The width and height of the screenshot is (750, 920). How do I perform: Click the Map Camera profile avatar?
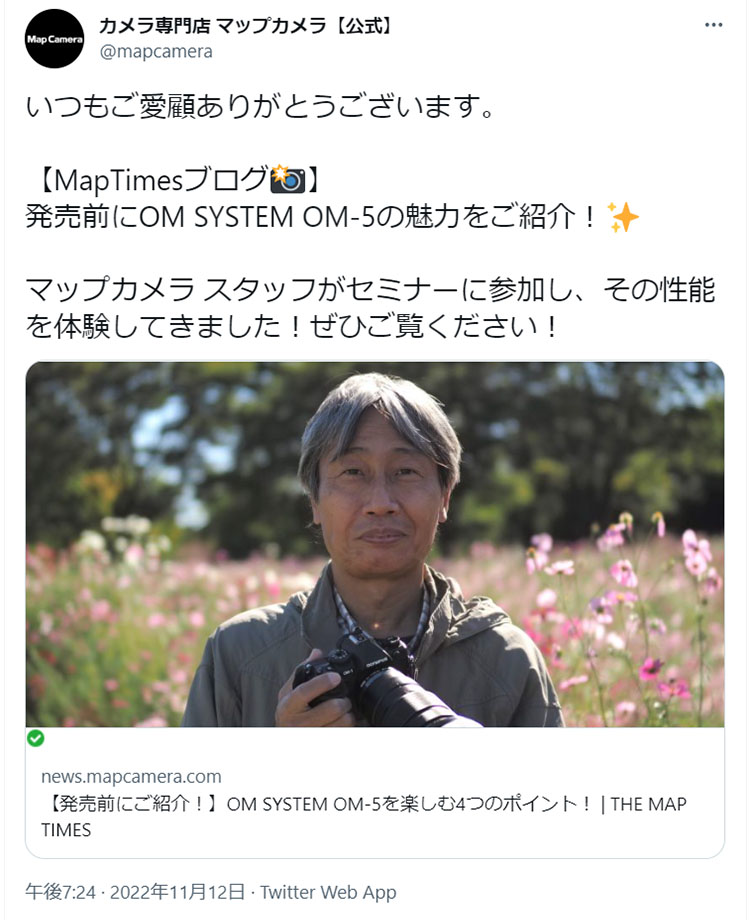[x=55, y=39]
